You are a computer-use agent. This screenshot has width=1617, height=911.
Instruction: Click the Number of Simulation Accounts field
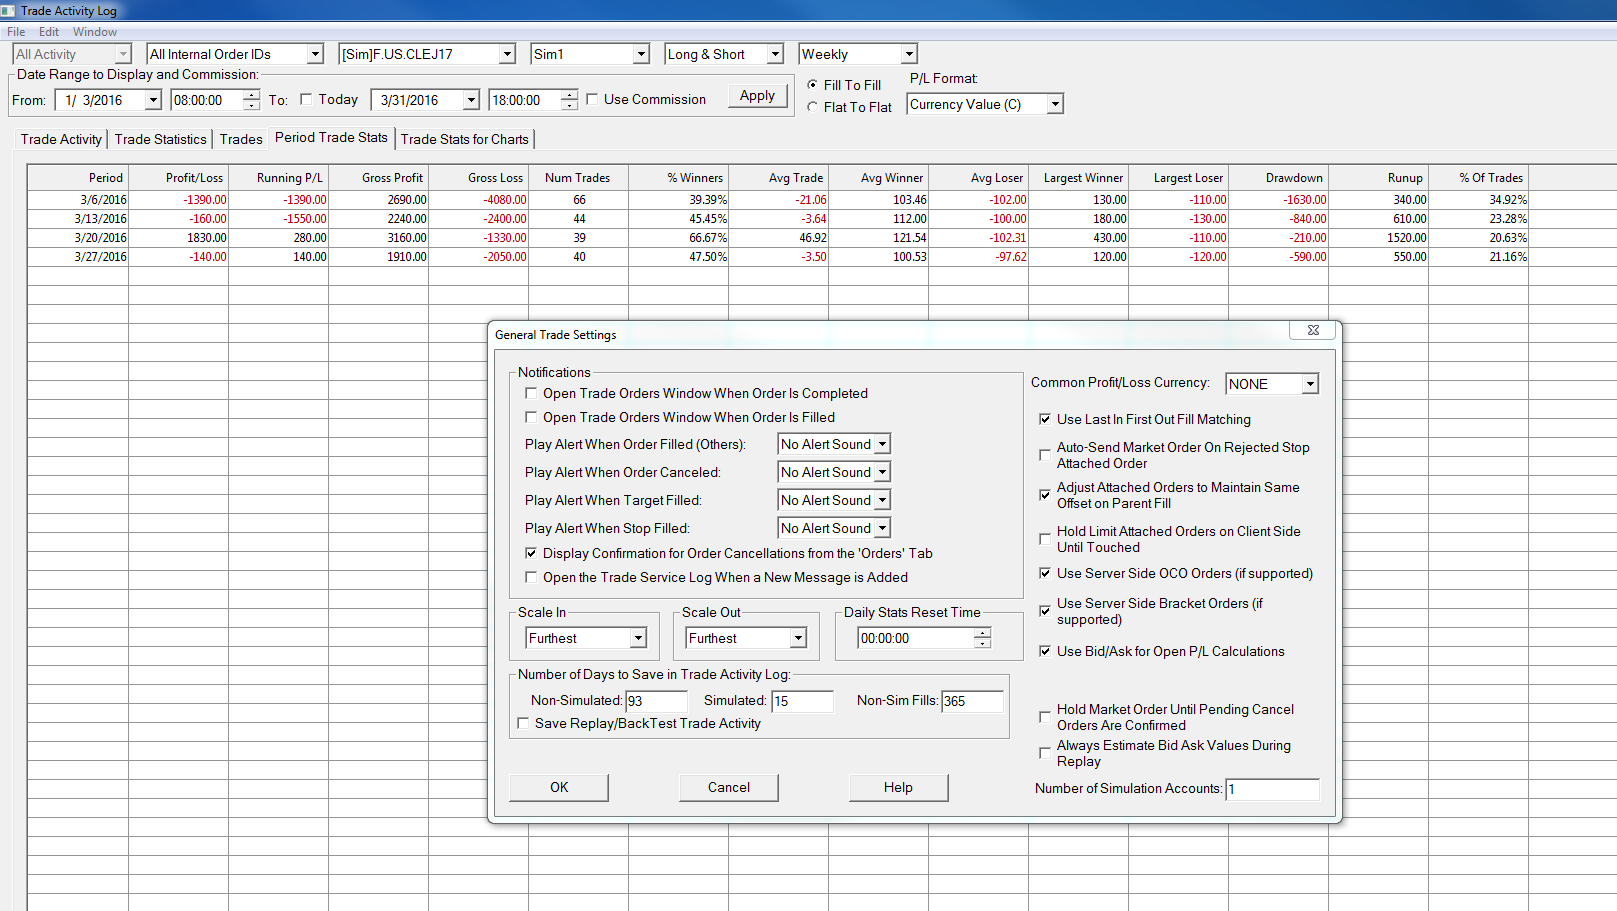(x=1272, y=789)
